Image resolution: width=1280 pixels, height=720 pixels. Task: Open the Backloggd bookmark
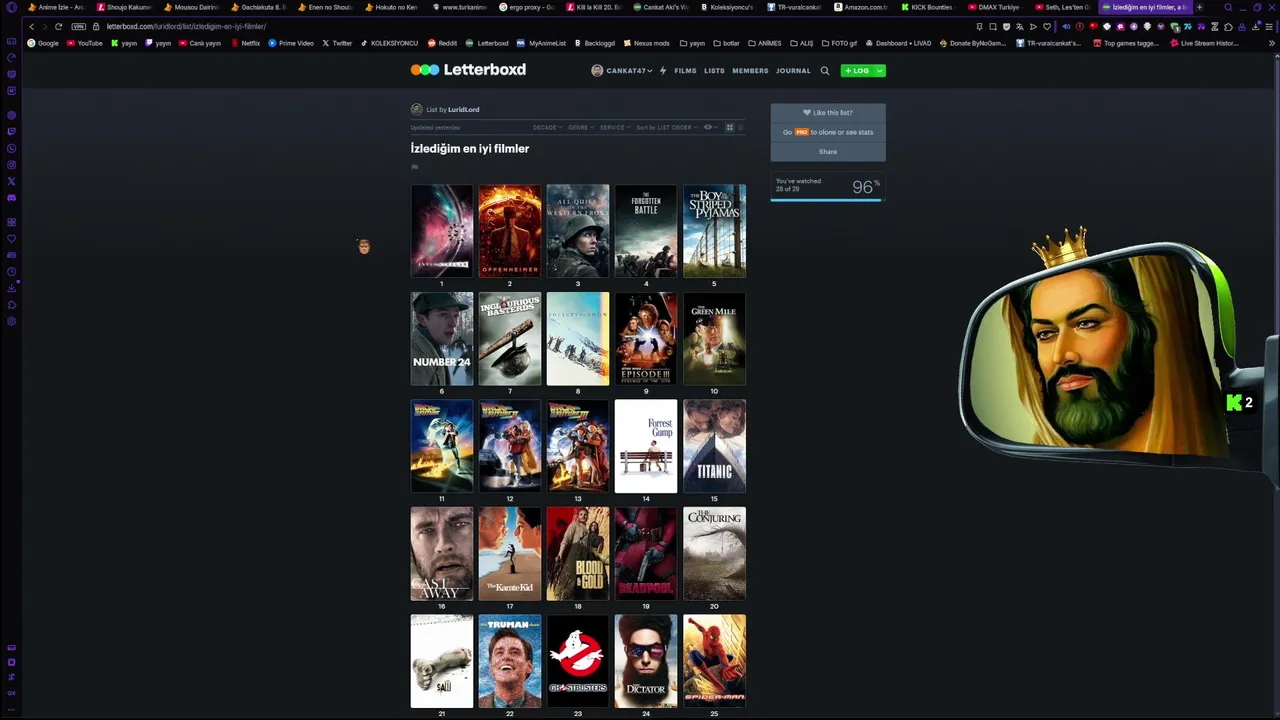[594, 43]
